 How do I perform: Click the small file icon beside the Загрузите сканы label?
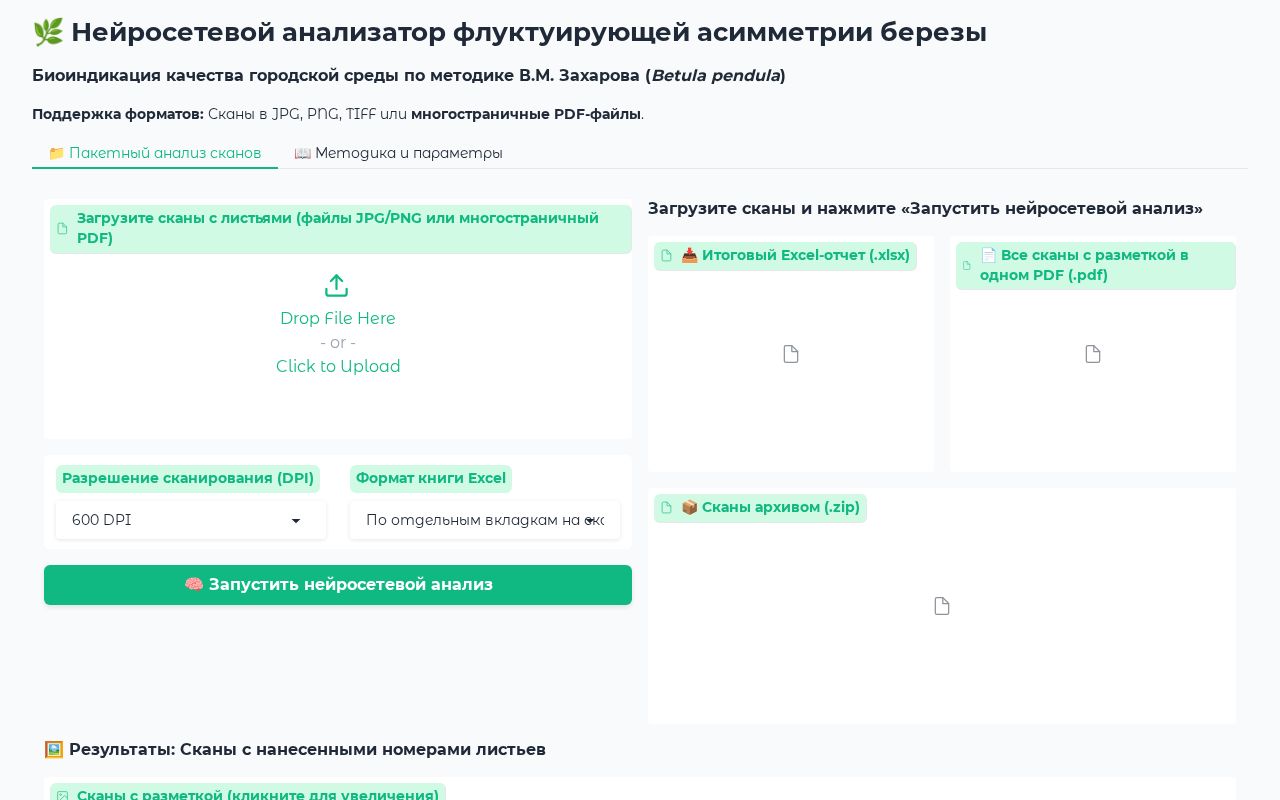63,229
